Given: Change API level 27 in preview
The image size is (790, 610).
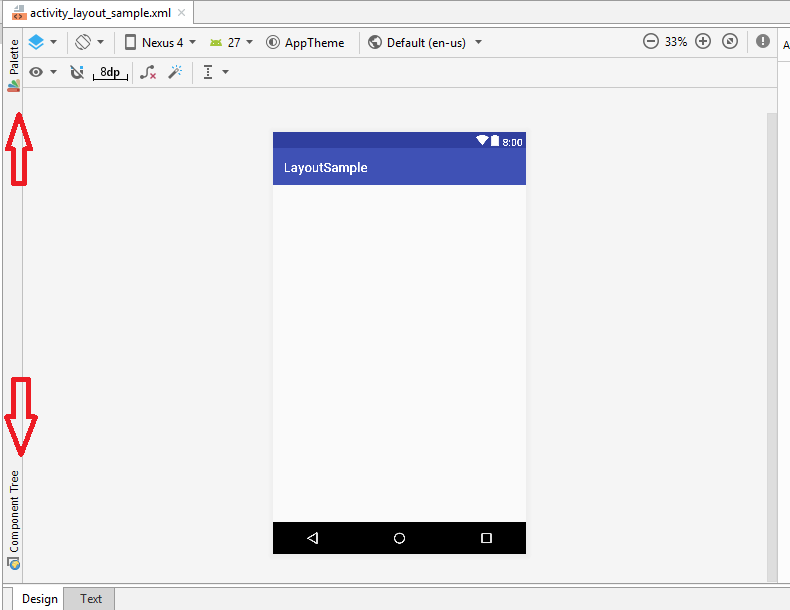Looking at the screenshot, I should coord(231,43).
